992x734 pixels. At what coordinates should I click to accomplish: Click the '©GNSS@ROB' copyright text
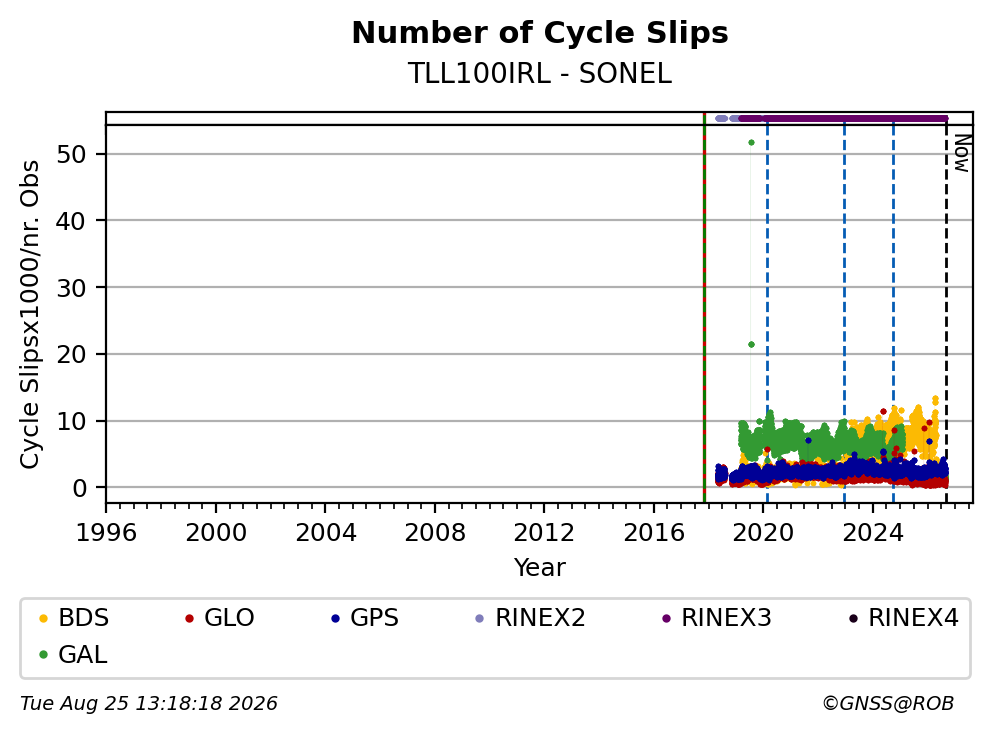coord(888,704)
